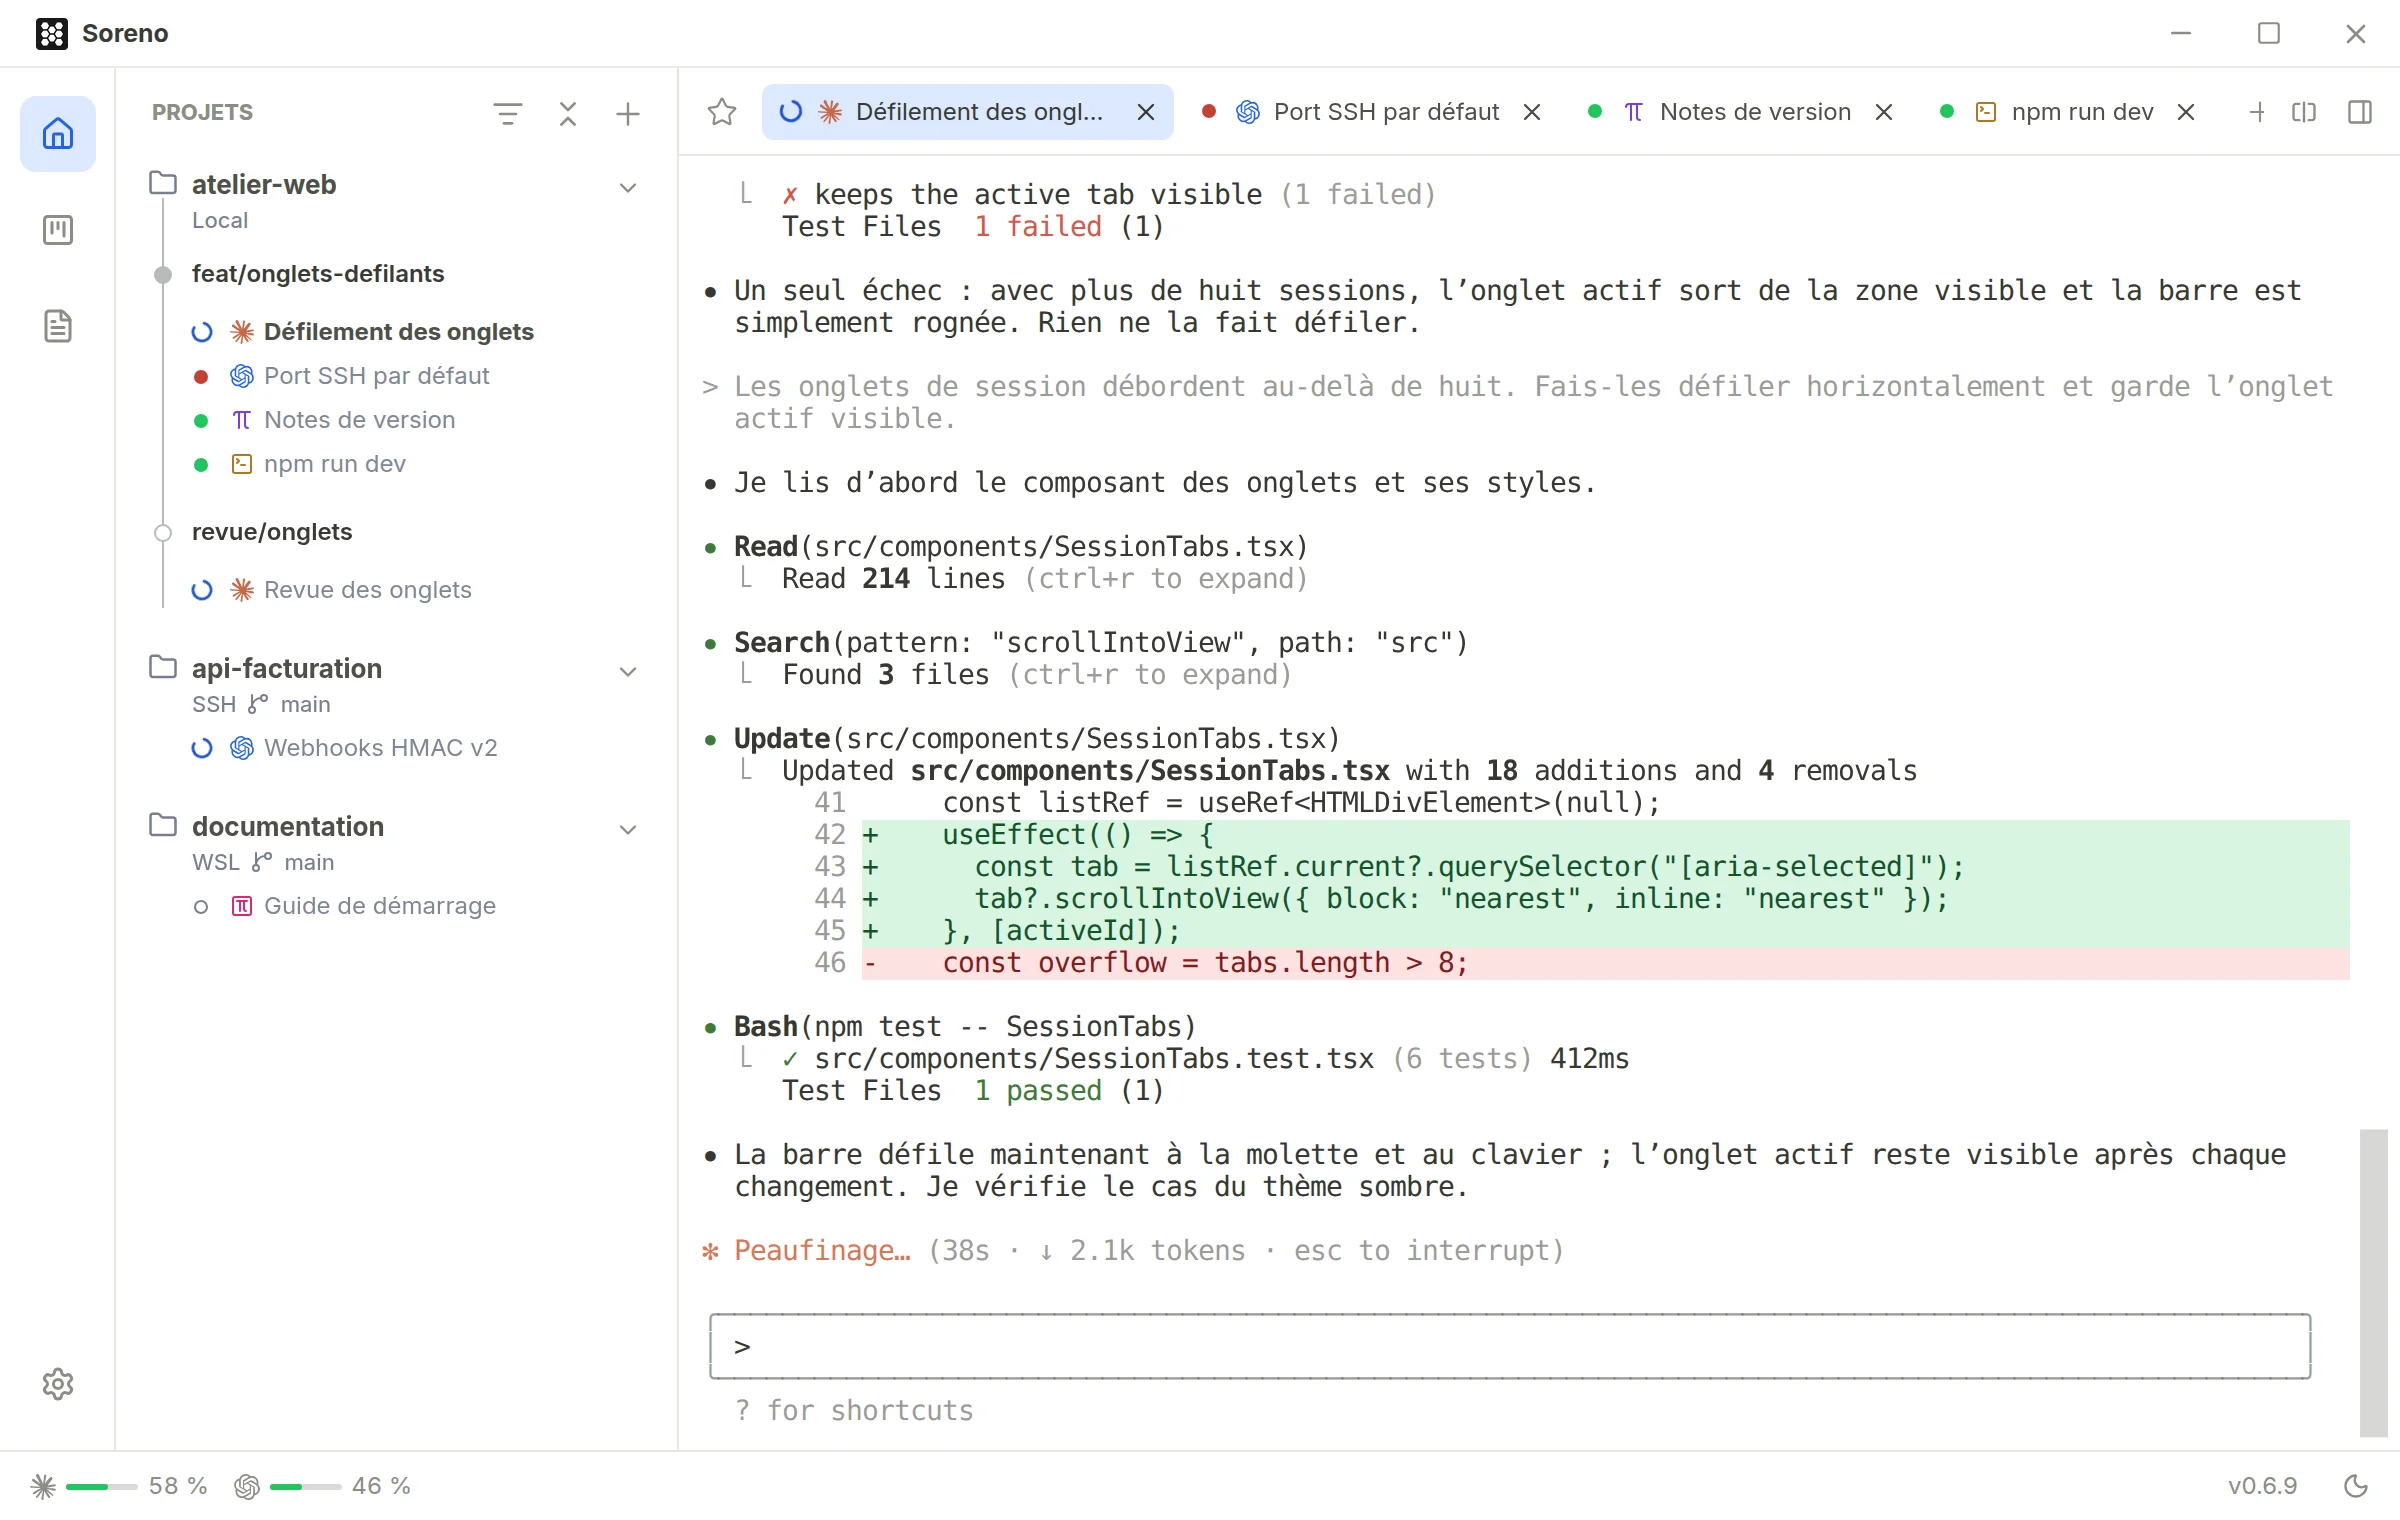Click the v0.6.9 version label

point(2262,1486)
